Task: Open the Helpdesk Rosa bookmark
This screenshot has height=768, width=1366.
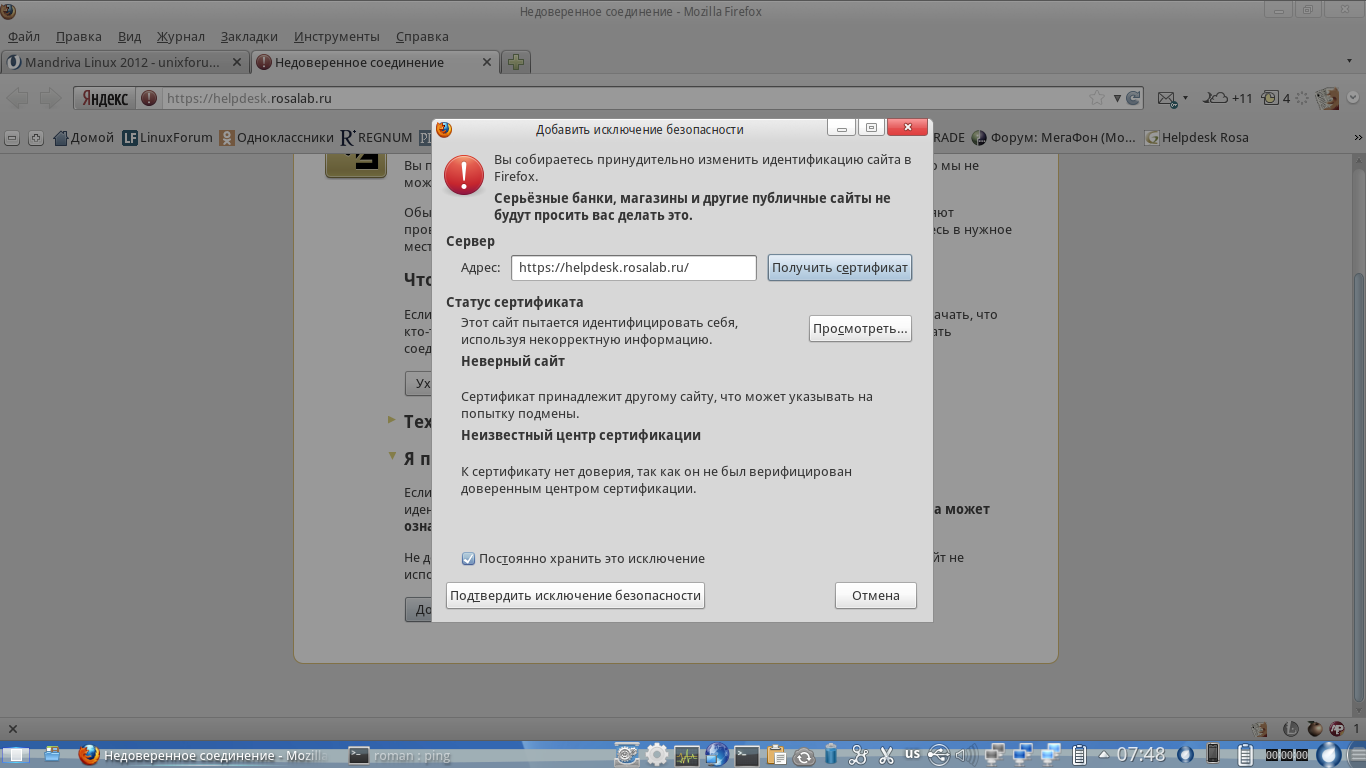Action: pos(1197,138)
